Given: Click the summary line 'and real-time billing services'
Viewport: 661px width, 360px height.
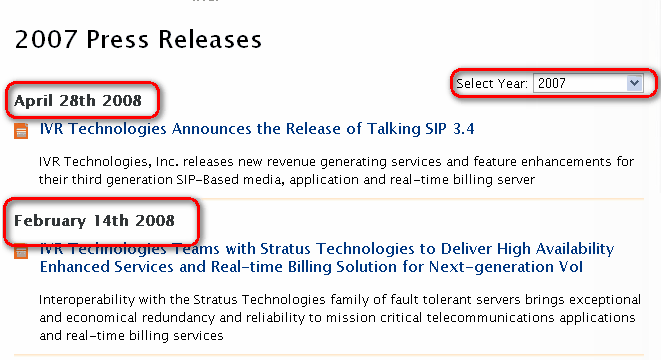Looking at the screenshot, I should (131, 336).
